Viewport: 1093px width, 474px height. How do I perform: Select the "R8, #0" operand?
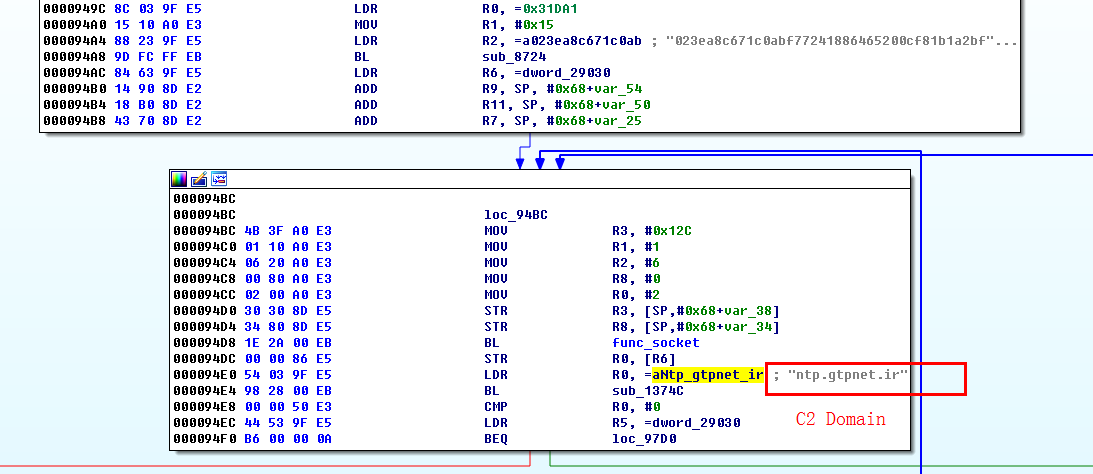click(636, 279)
